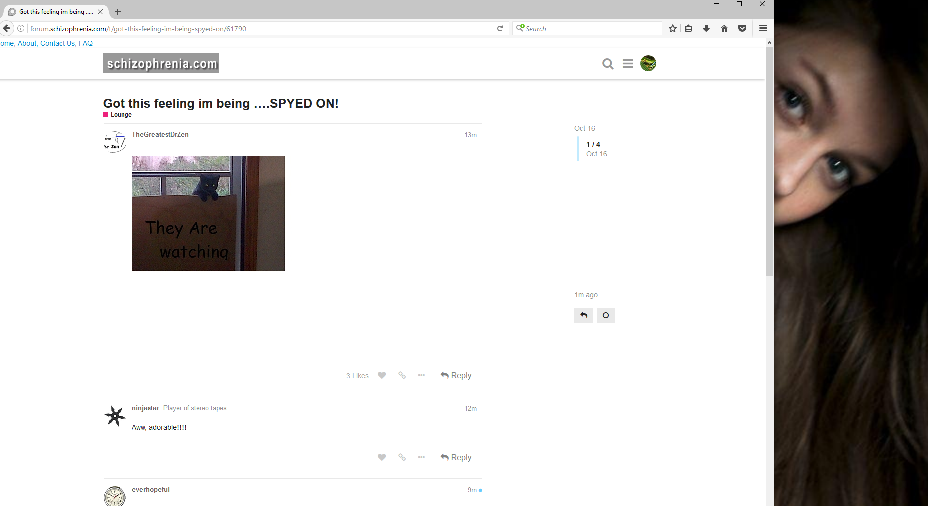The height and width of the screenshot is (506, 928).
Task: Open the user profile avatar in header
Action: point(648,63)
